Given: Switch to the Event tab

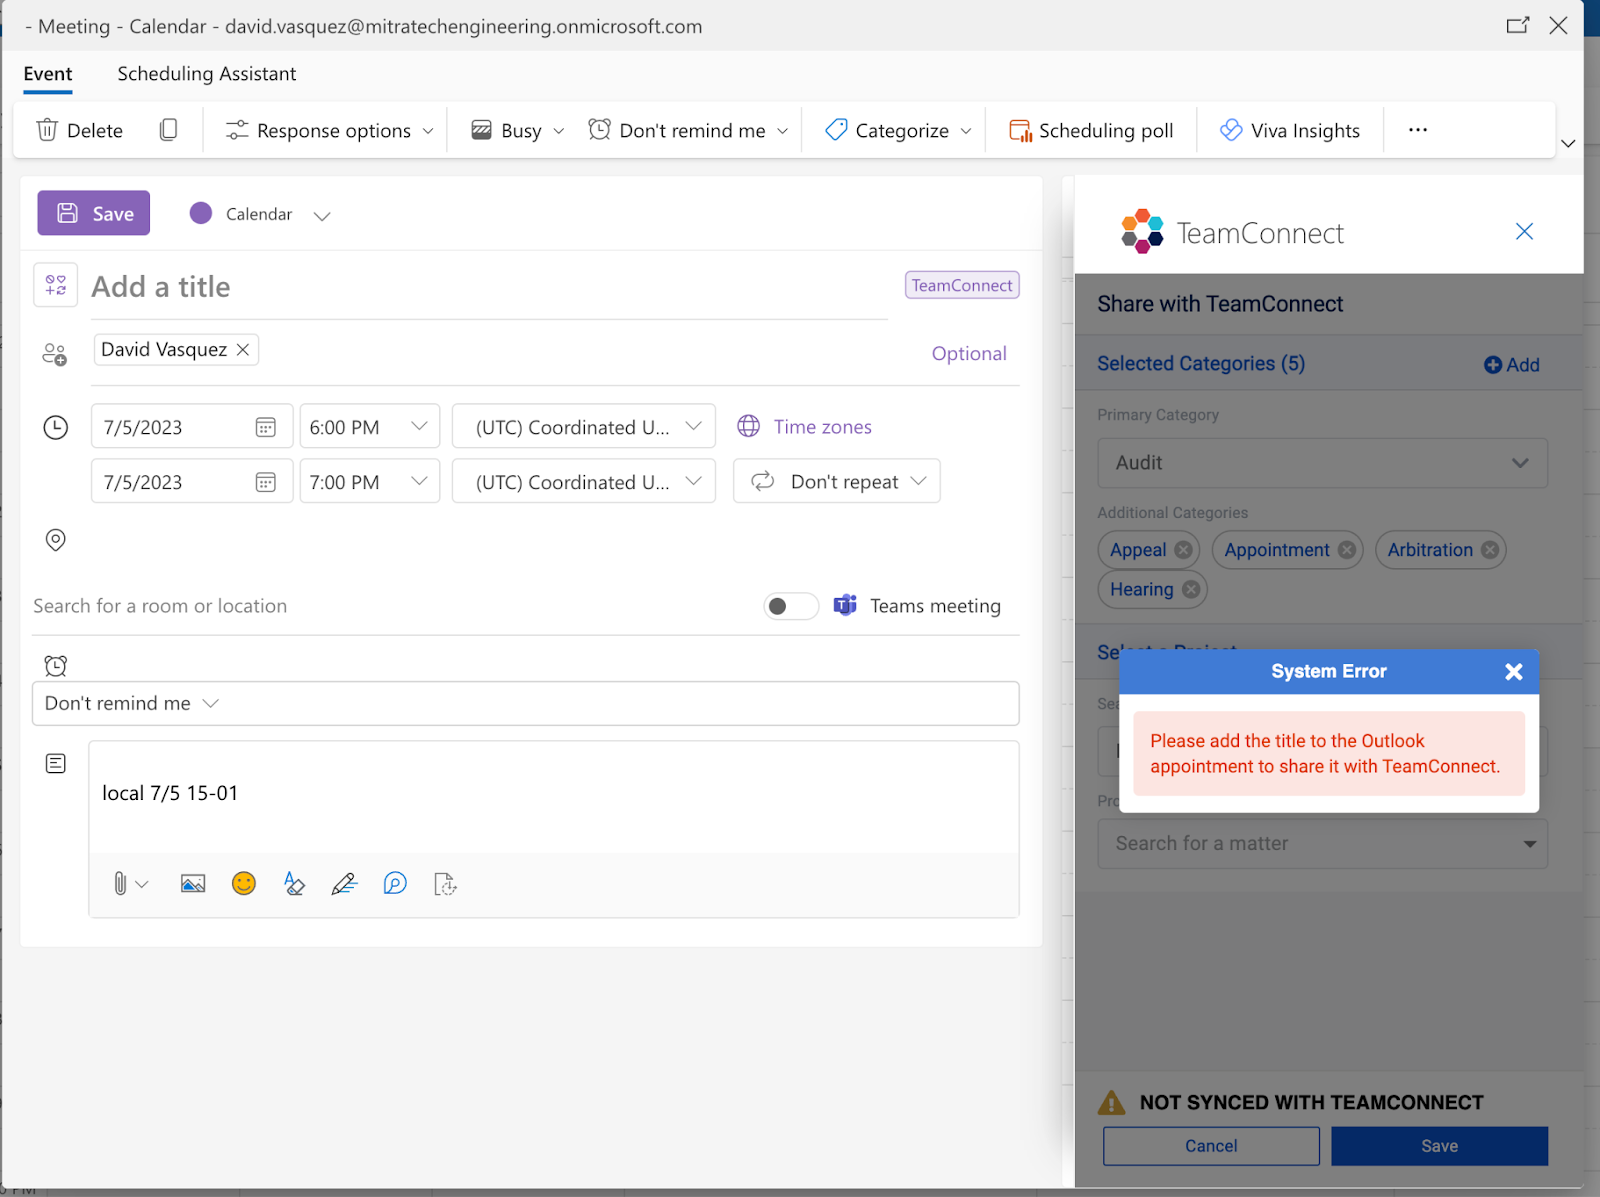Looking at the screenshot, I should [x=48, y=74].
